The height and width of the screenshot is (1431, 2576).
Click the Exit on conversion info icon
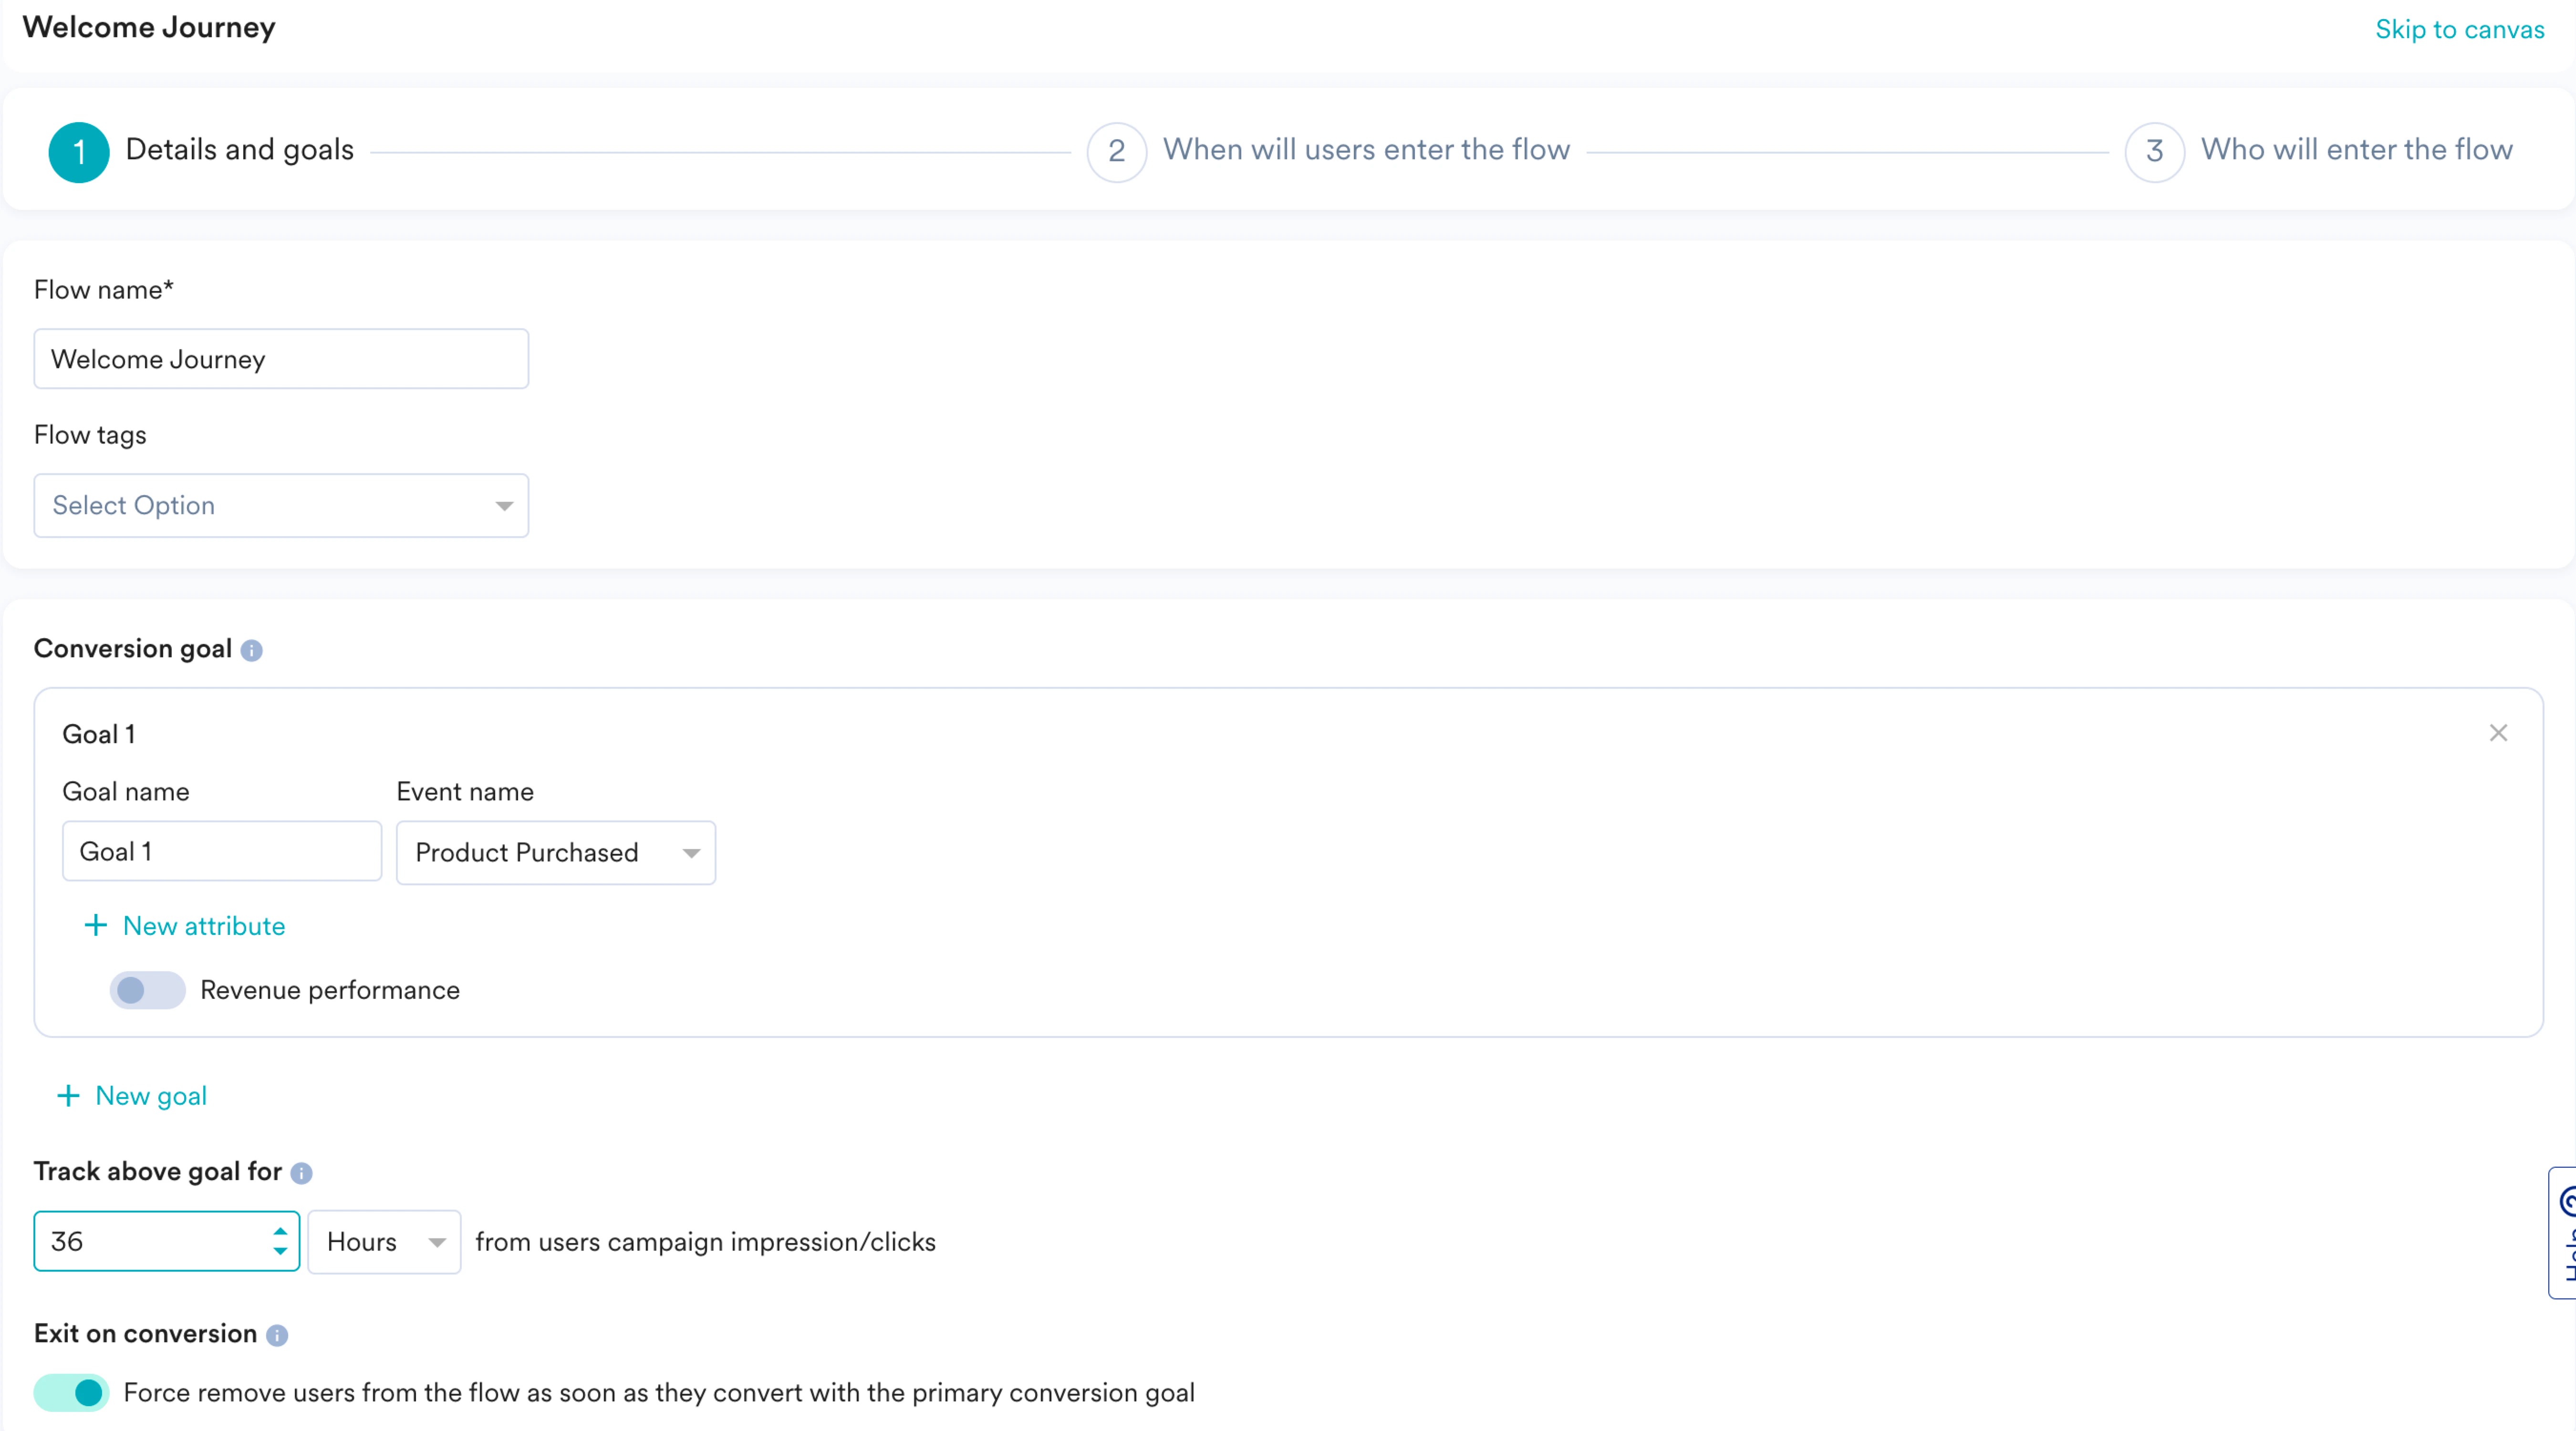click(277, 1335)
